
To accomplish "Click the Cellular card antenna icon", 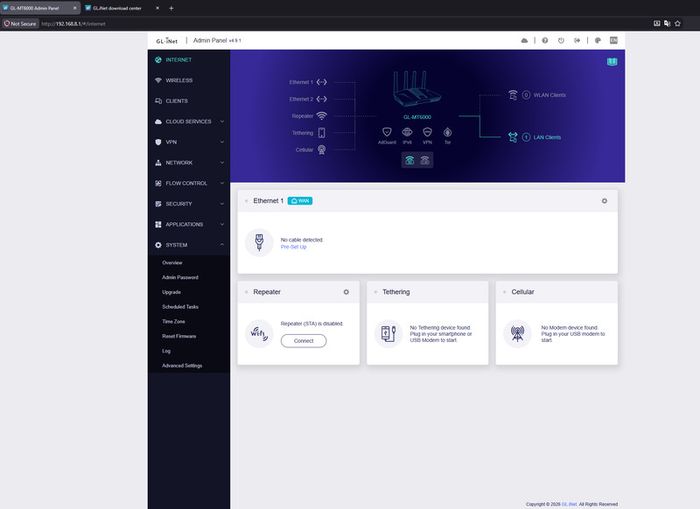I will (x=517, y=333).
